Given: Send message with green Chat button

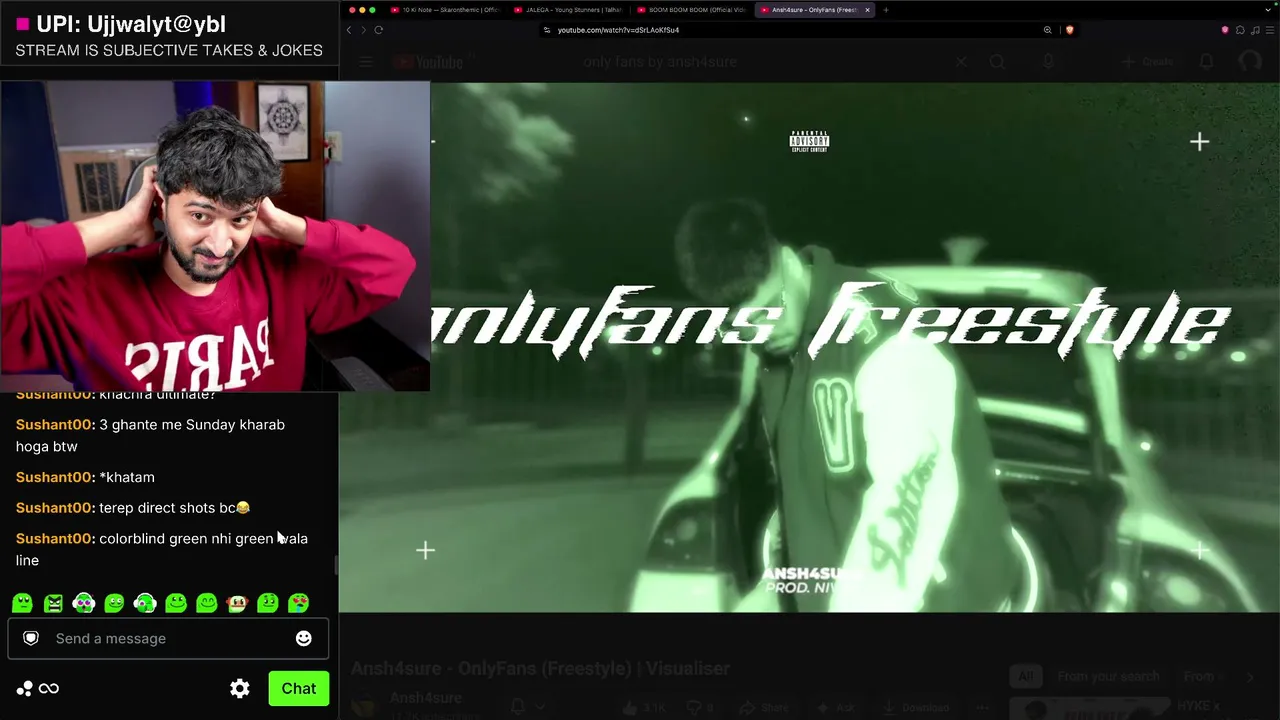Looking at the screenshot, I should point(298,688).
